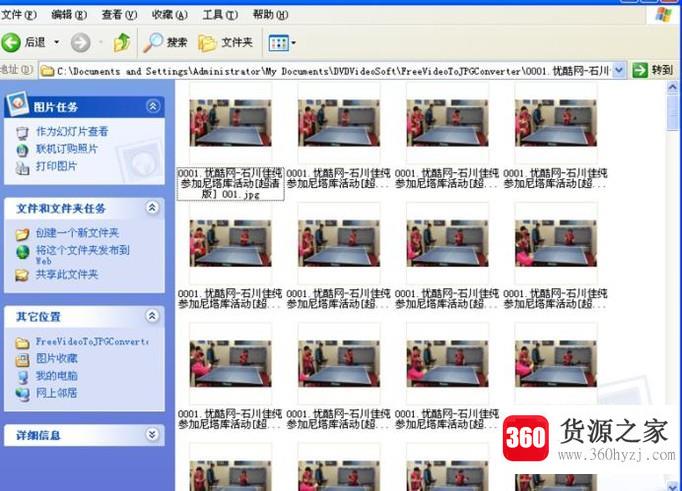Select the second thumbnail in second row

tap(339, 243)
